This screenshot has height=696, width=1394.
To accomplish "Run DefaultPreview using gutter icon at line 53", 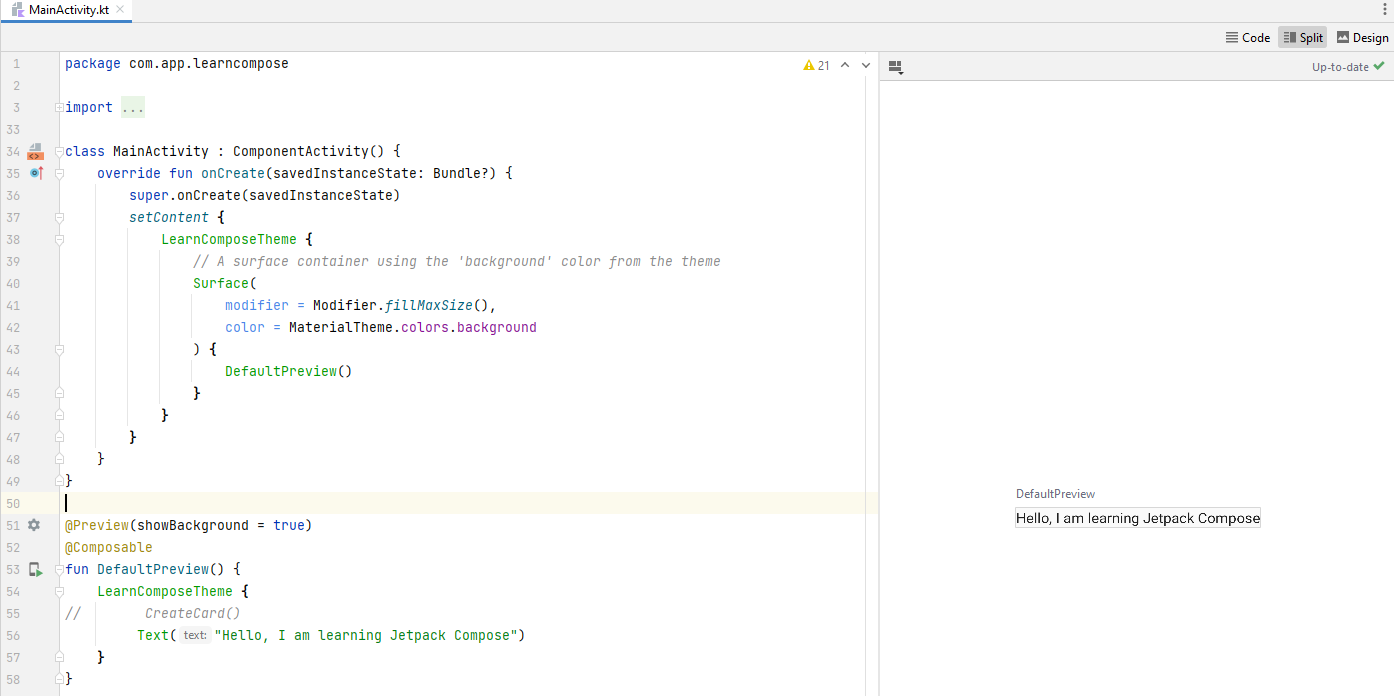I will coord(35,569).
